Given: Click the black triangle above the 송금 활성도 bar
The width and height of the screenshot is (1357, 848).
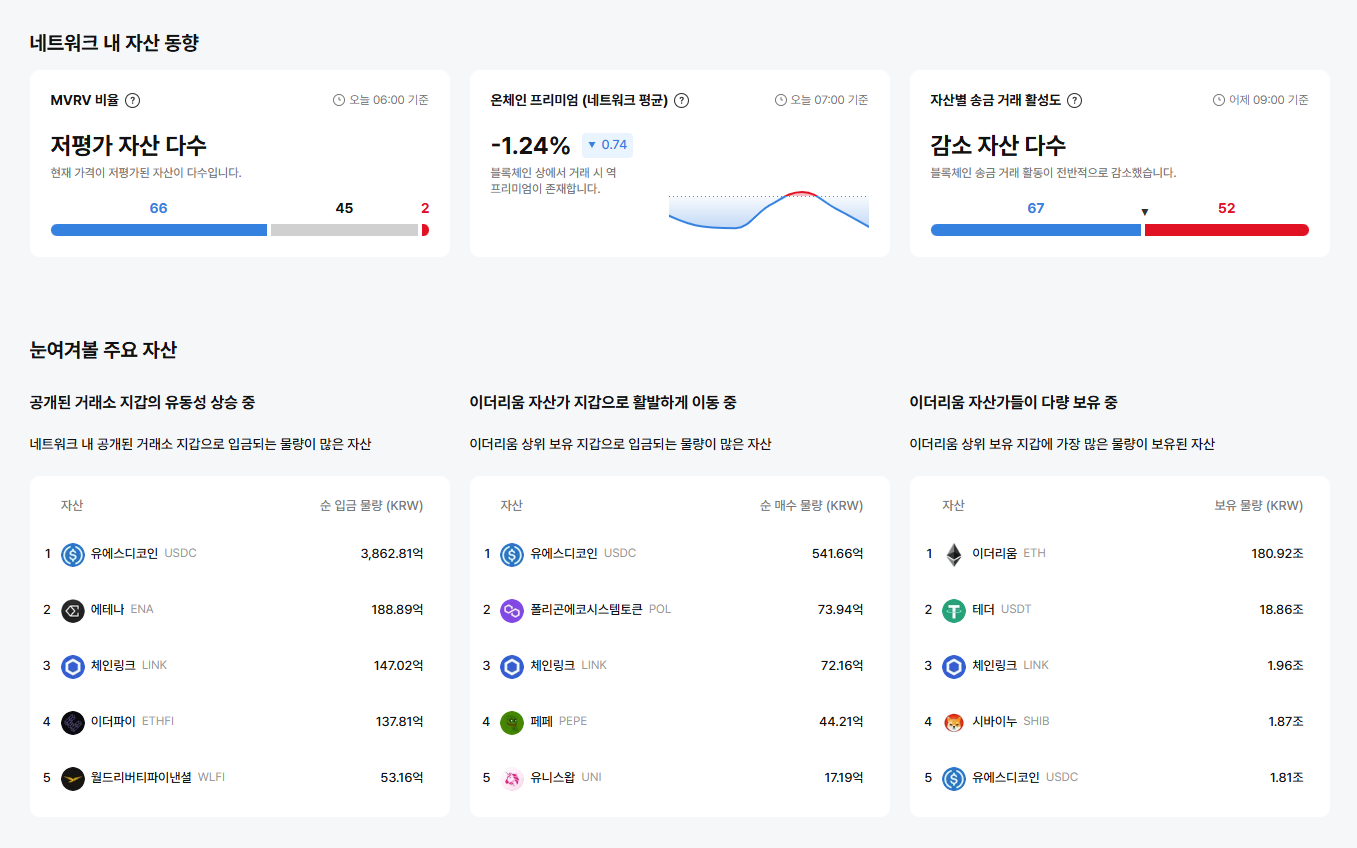Looking at the screenshot, I should coord(1143,212).
